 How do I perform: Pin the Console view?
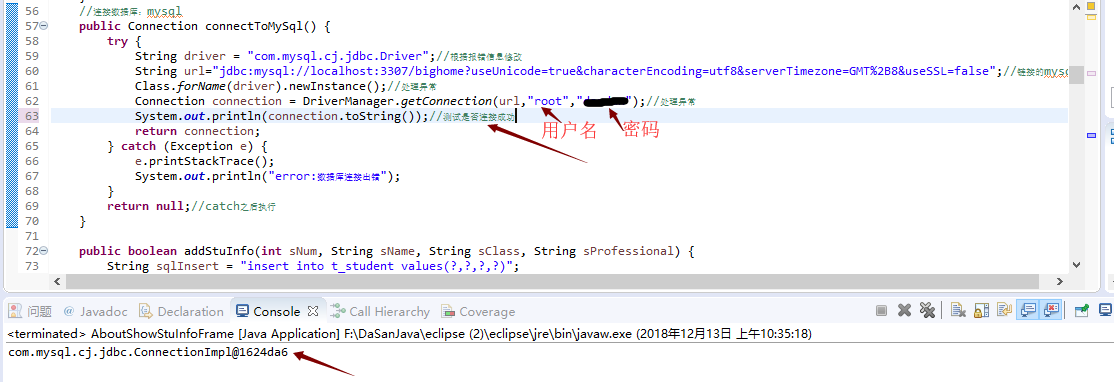coord(1082,310)
